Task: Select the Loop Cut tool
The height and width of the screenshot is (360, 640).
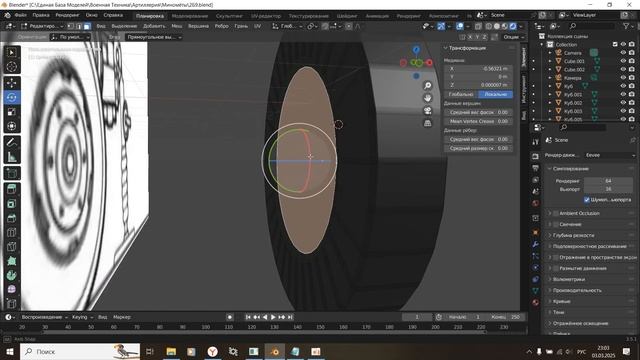Action: click(x=11, y=233)
